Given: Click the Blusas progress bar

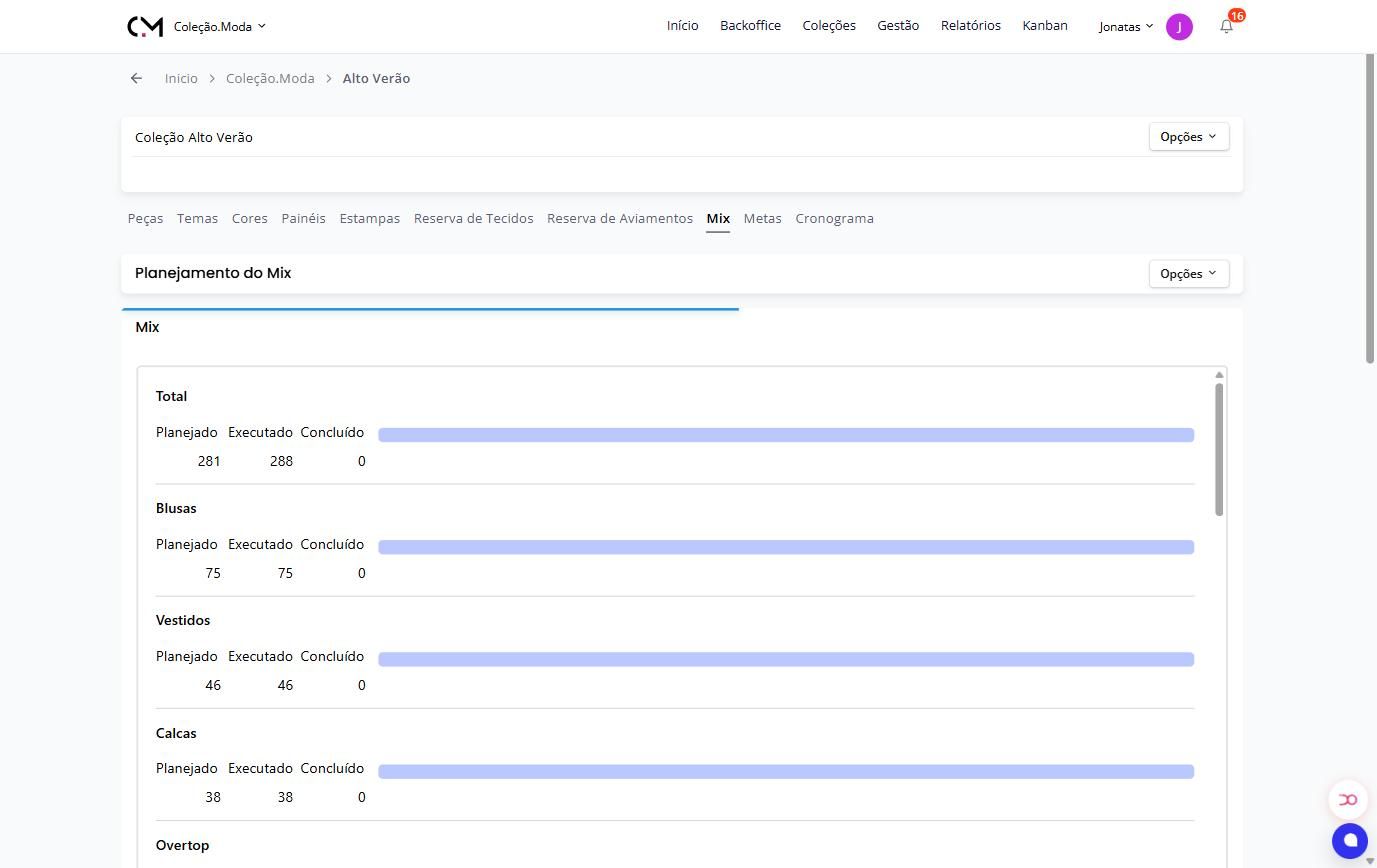Looking at the screenshot, I should pos(786,547).
